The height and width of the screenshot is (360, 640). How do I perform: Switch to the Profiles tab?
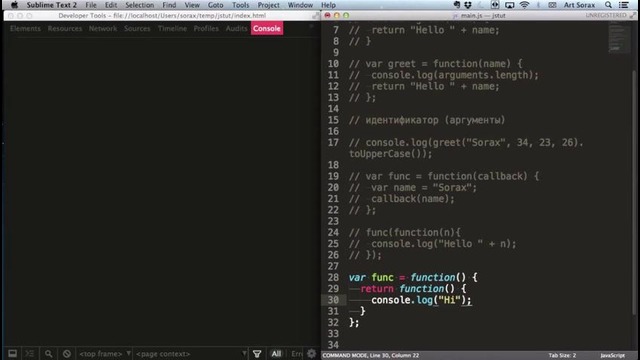(x=206, y=29)
